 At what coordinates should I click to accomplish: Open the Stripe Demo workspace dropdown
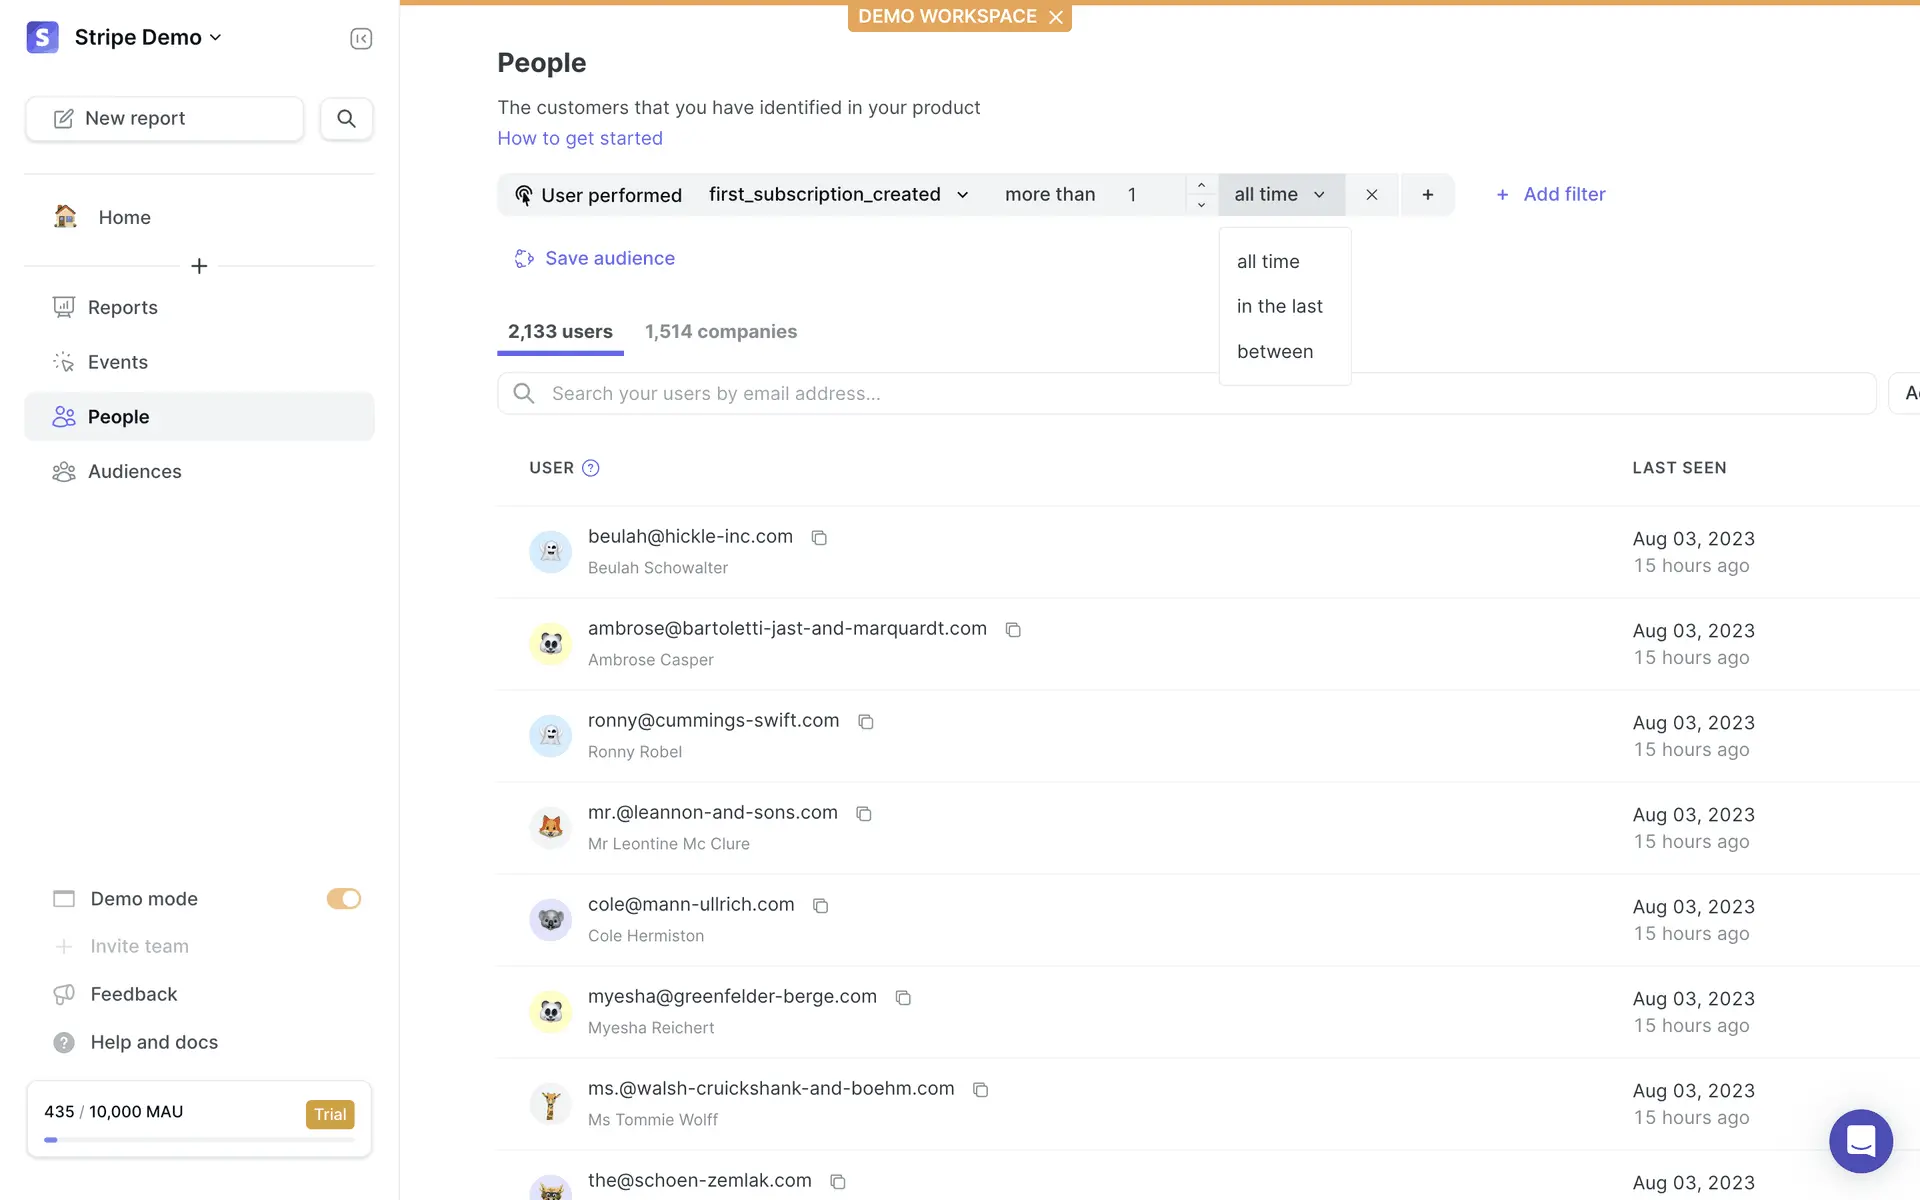[x=148, y=38]
